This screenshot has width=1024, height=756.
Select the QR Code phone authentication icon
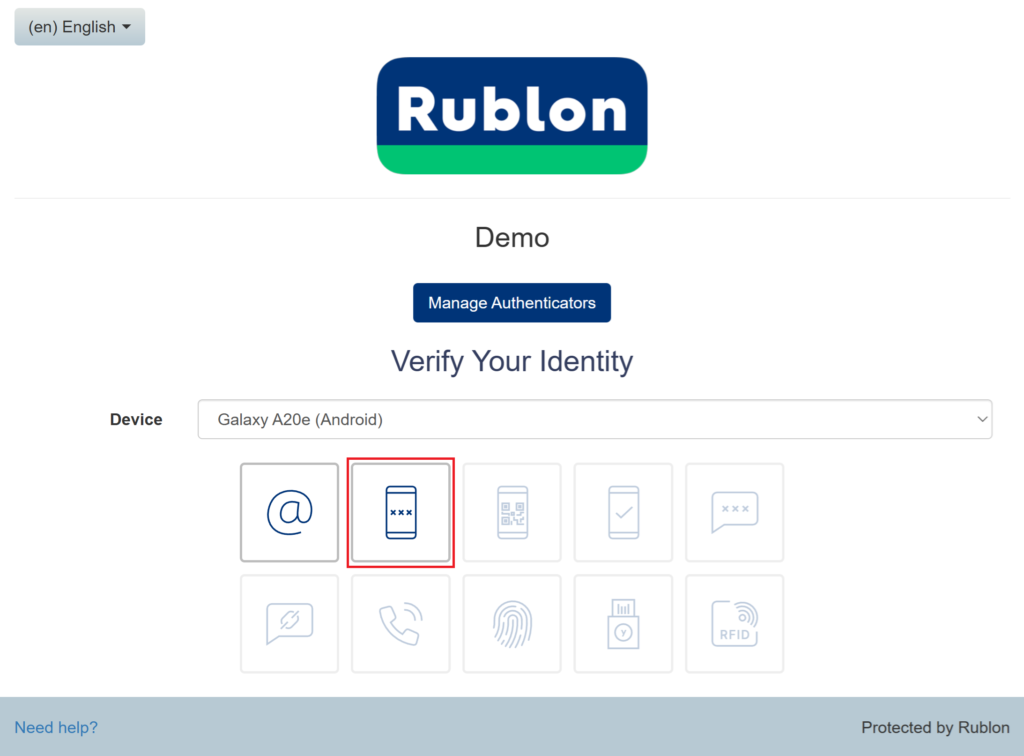(512, 512)
